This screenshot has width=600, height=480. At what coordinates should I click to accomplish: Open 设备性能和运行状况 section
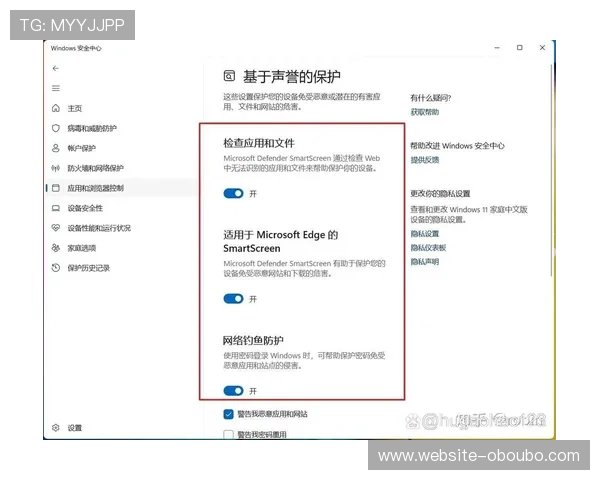(99, 228)
